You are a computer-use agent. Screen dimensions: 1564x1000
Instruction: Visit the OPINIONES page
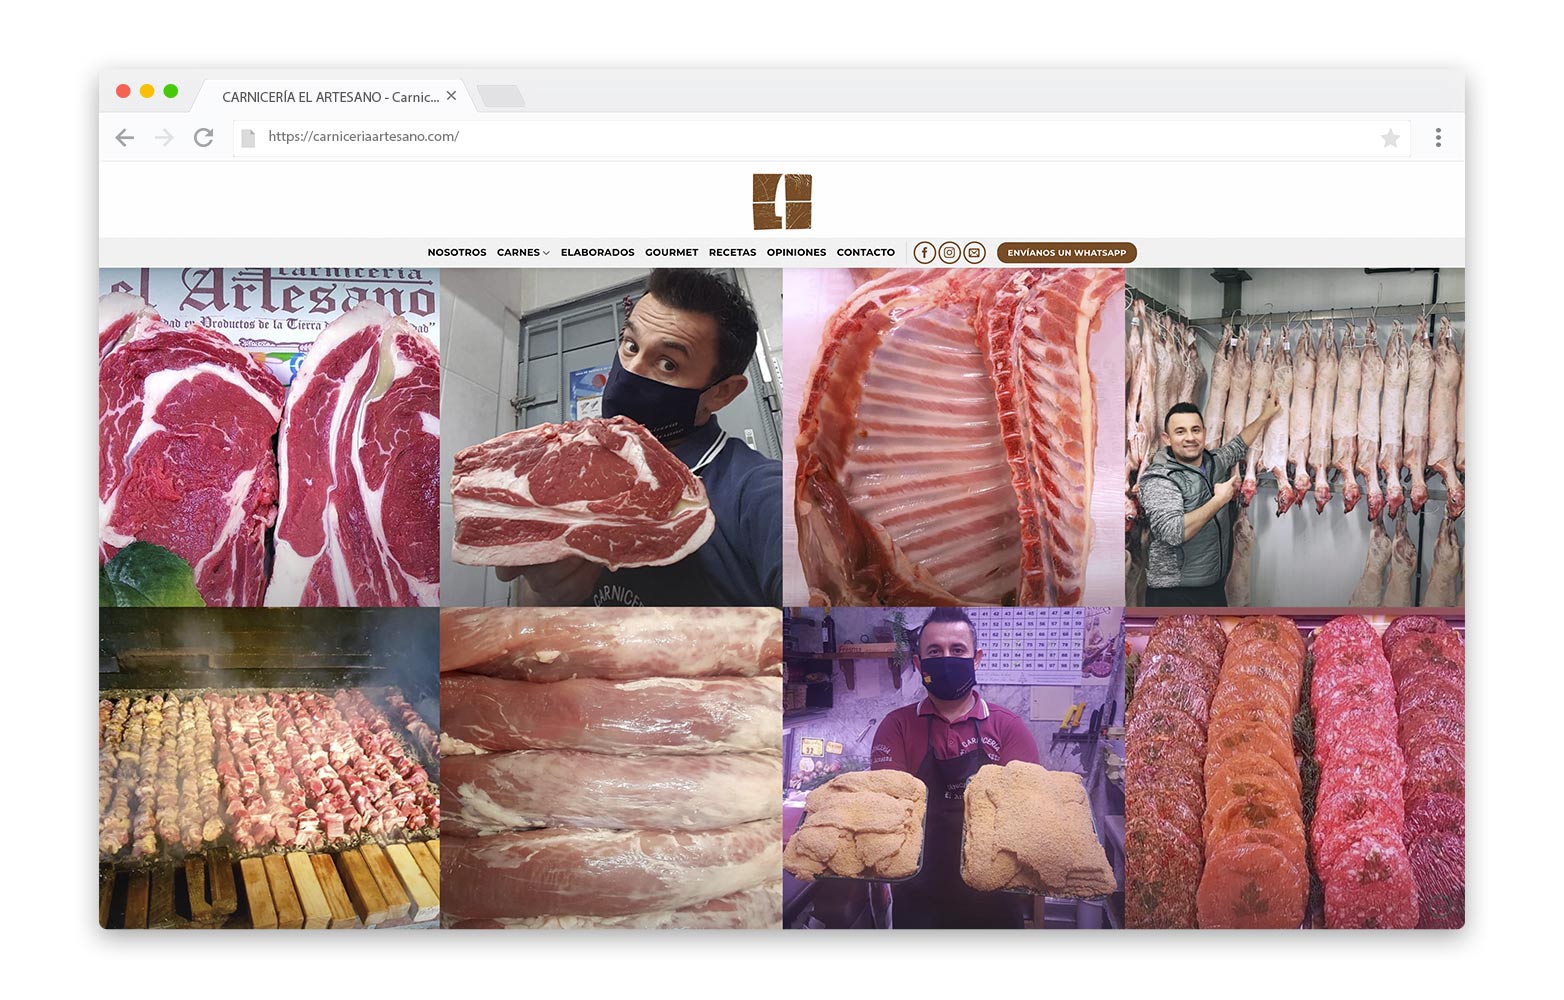click(796, 253)
